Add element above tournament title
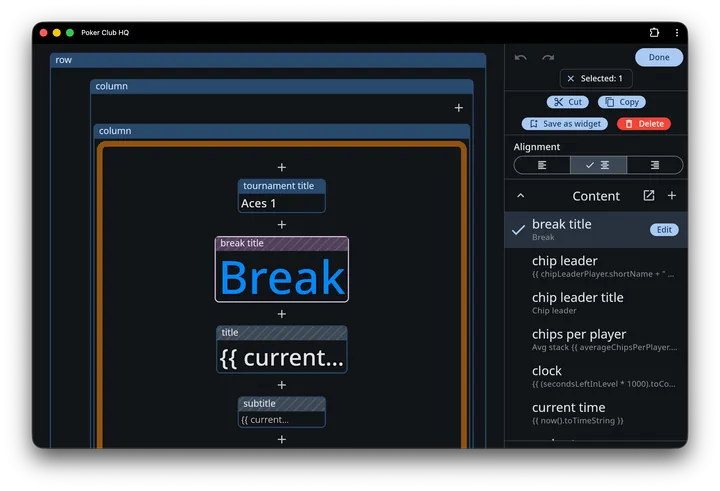 (x=281, y=167)
